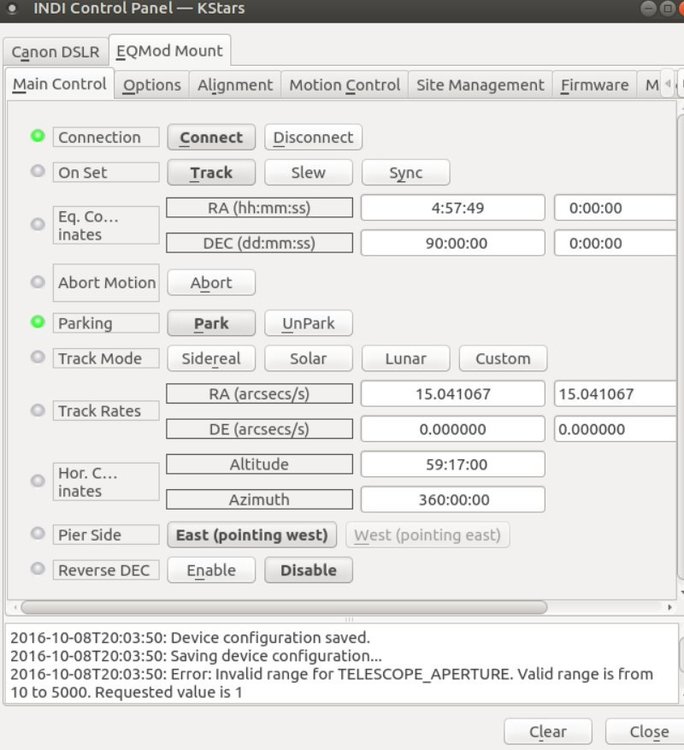
Task: Click the Altitude label
Action: click(259, 464)
